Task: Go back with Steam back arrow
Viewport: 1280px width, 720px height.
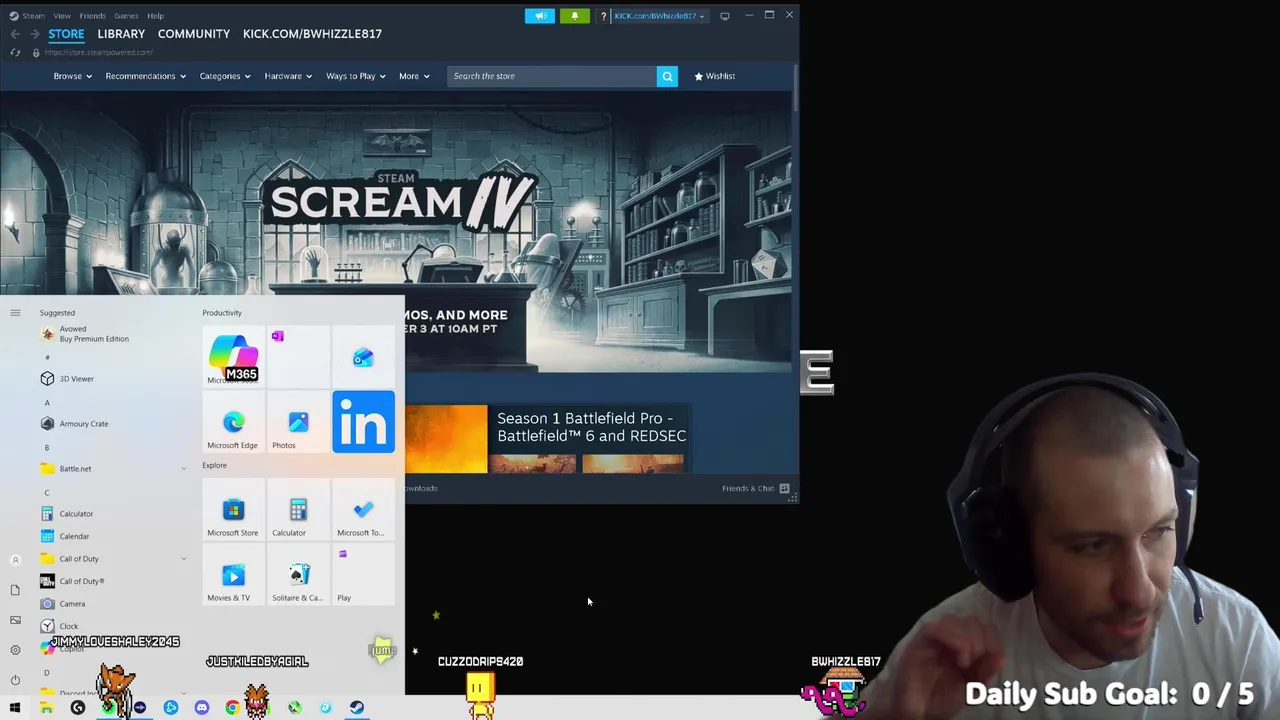Action: point(15,34)
